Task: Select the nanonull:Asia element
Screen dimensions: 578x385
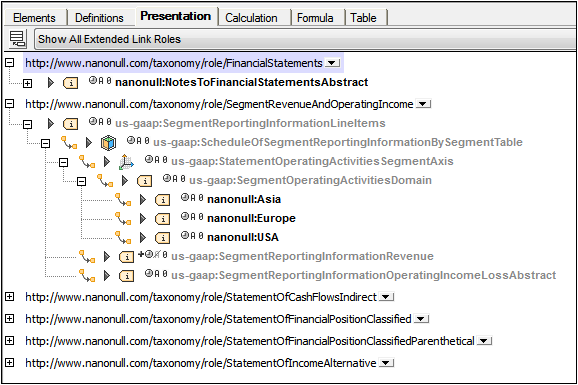Action: coord(244,199)
